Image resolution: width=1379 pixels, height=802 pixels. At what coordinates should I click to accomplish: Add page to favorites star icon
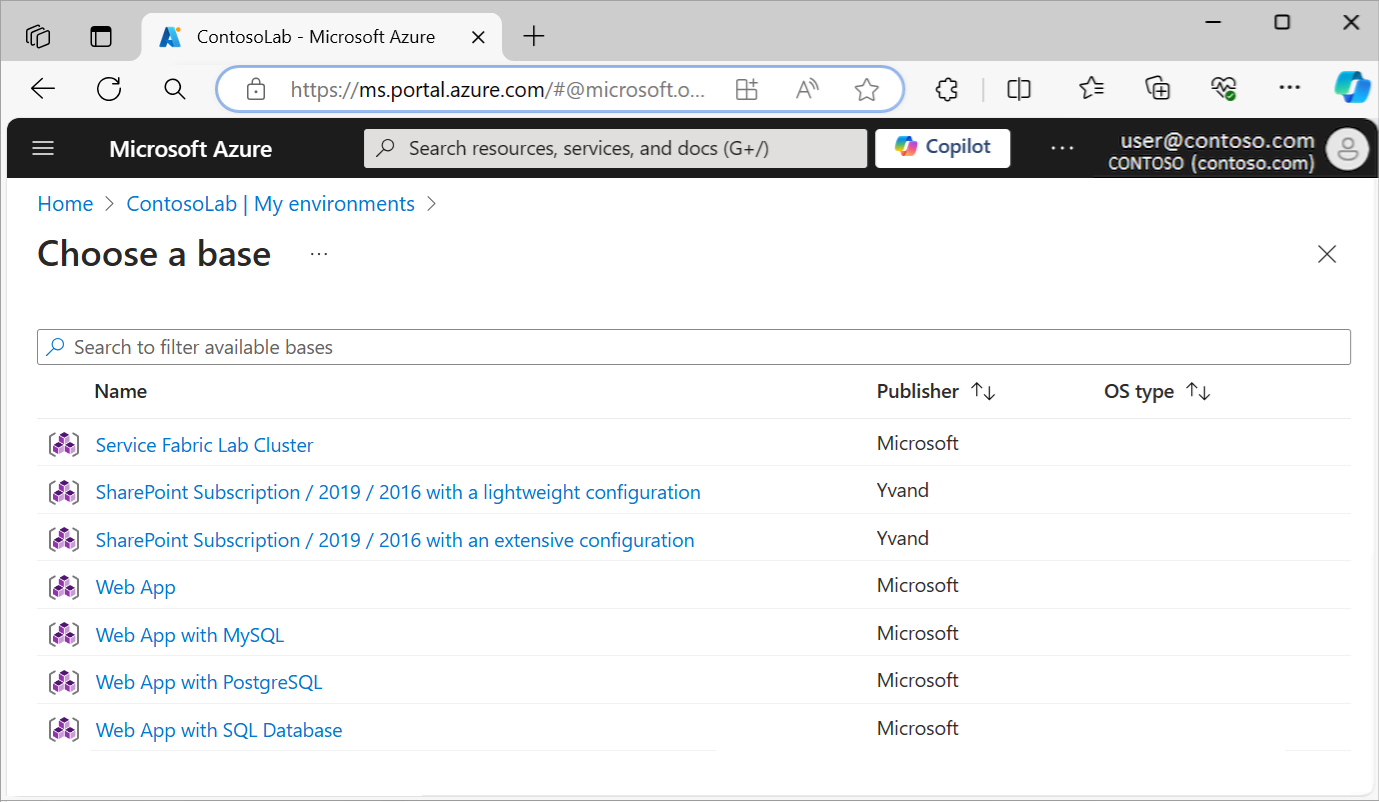coord(866,90)
